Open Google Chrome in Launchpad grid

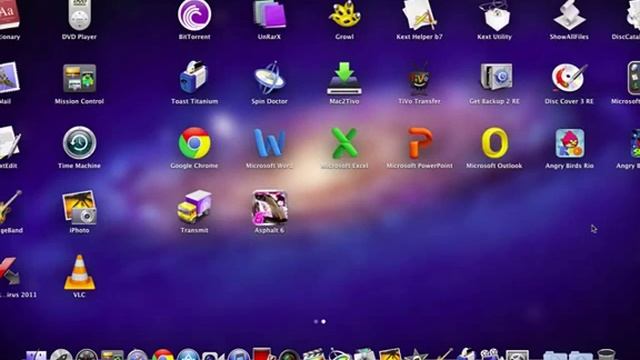pos(195,143)
